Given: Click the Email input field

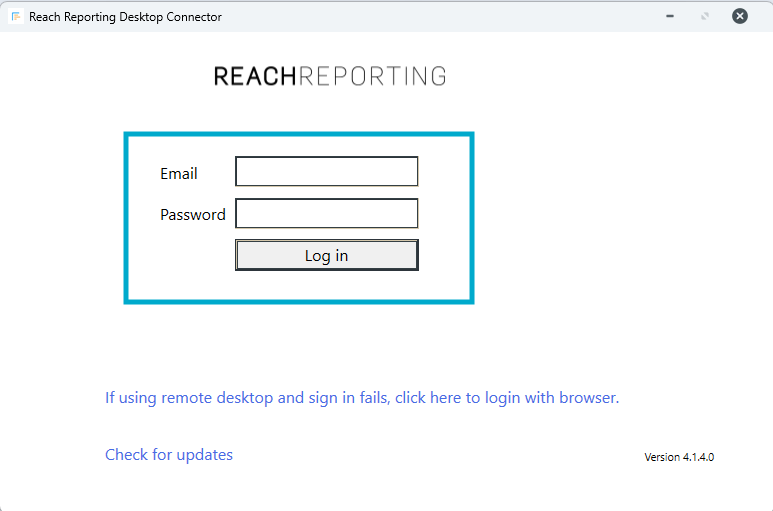Looking at the screenshot, I should point(326,171).
